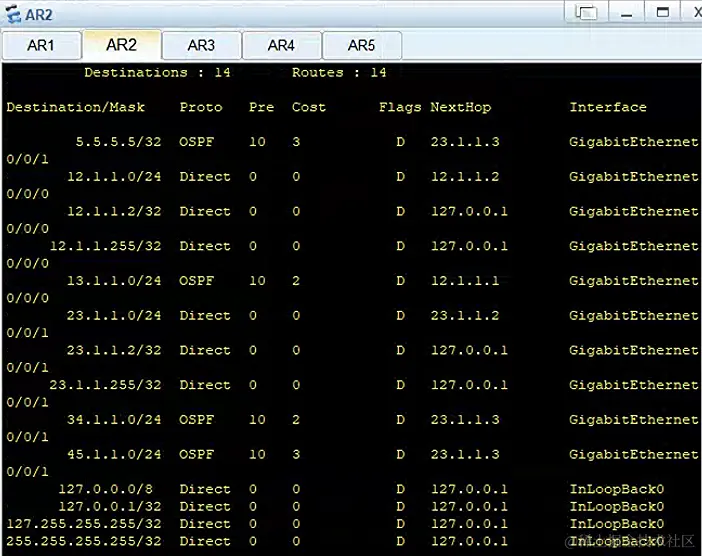This screenshot has height=556, width=702.
Task: Click next hop 12.1.1.2 of 12.1.1.0/24
Action: tap(465, 176)
